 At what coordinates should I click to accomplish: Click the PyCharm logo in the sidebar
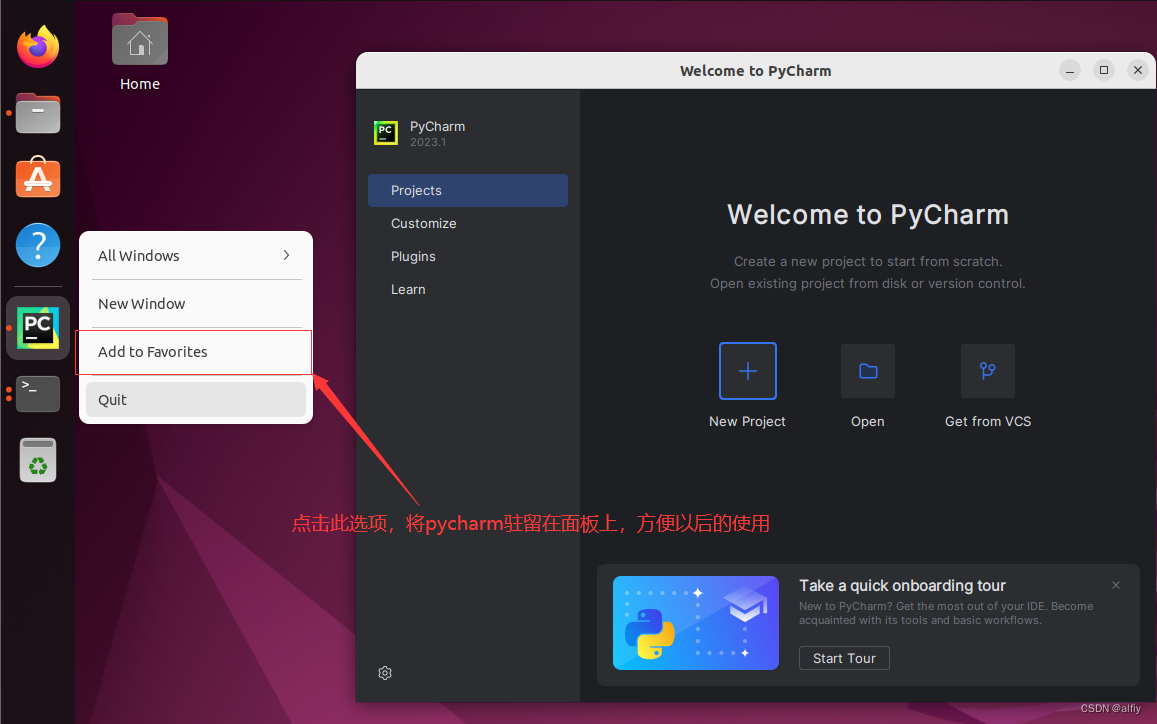(x=386, y=133)
